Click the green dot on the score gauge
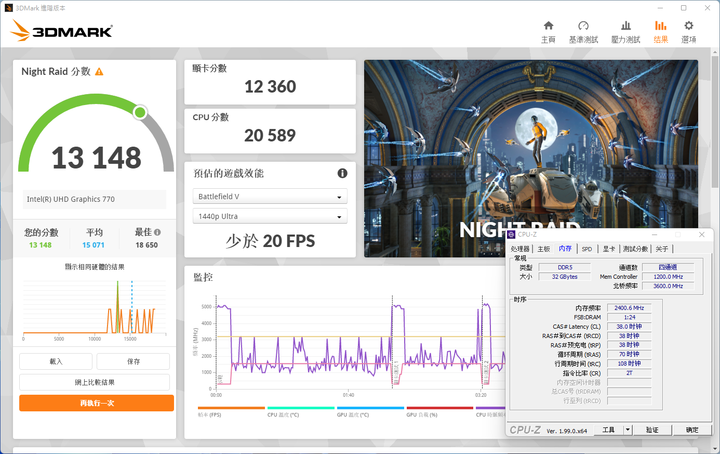The width and height of the screenshot is (720, 454). (x=140, y=112)
